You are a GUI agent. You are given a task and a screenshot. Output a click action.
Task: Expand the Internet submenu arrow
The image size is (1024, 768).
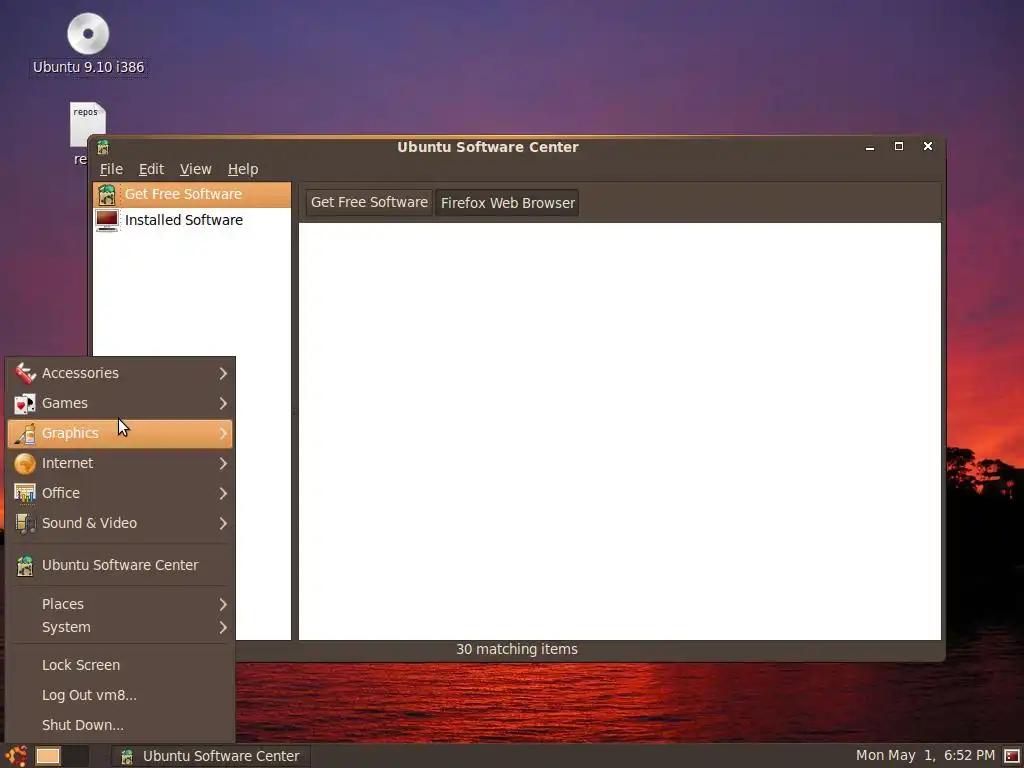223,463
